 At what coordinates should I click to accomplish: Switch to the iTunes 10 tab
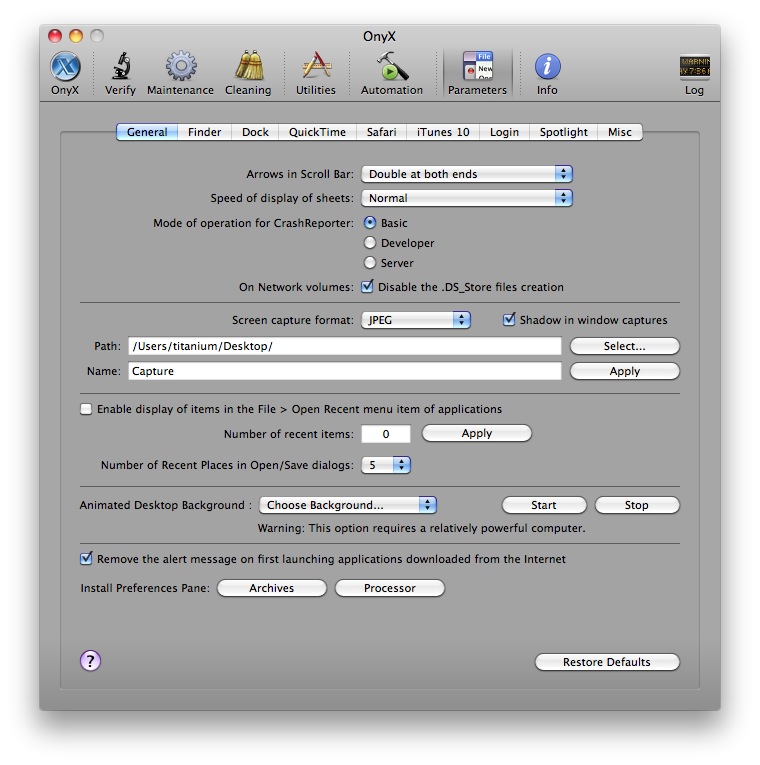pos(443,132)
